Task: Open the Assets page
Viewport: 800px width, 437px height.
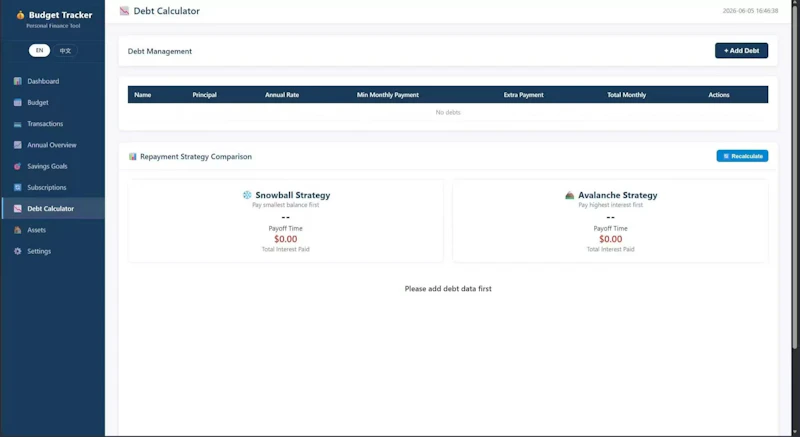Action: 53,230
